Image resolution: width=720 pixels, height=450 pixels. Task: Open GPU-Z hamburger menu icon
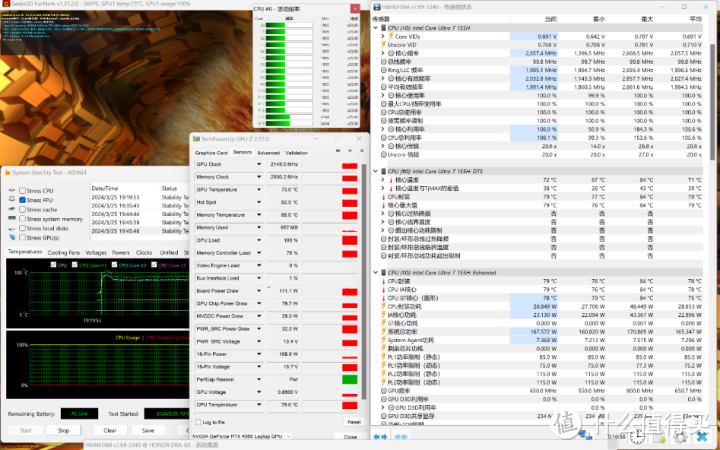(361, 151)
